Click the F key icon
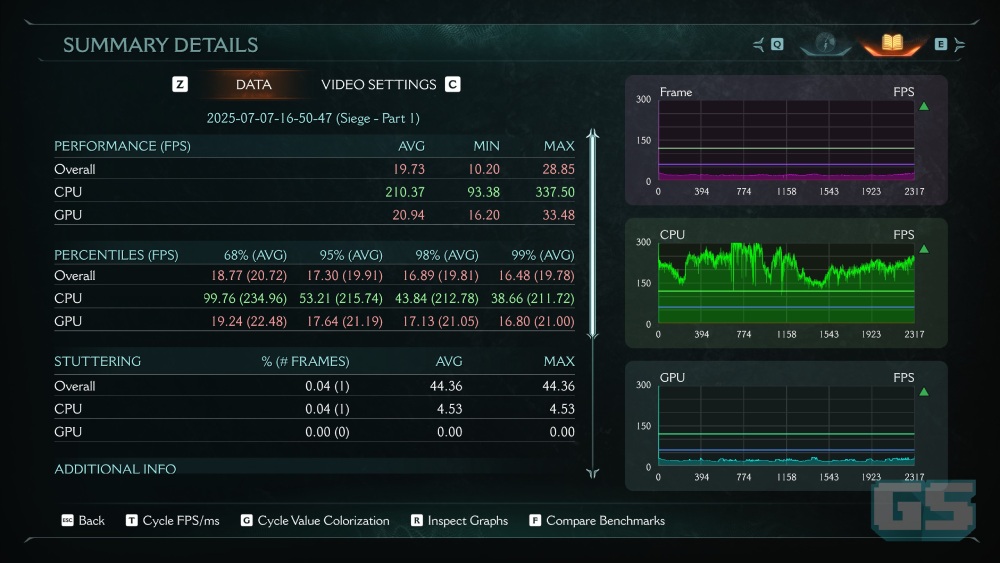Viewport: 1000px width, 563px height. coord(535,520)
